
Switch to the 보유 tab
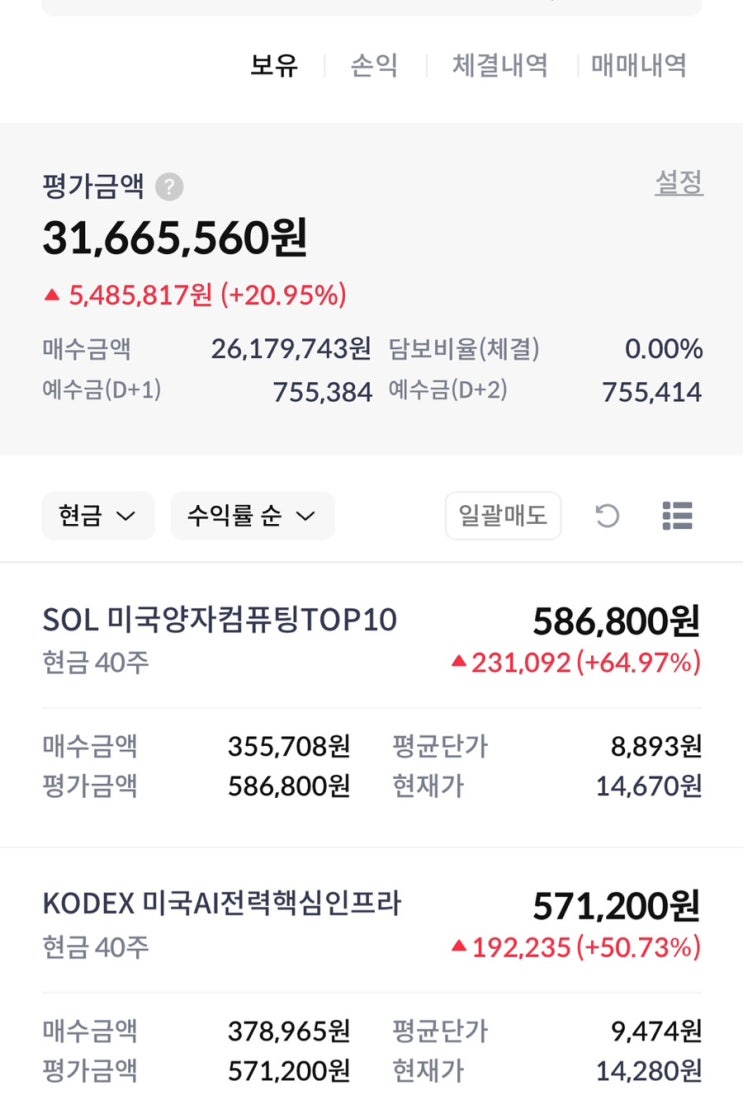274,66
